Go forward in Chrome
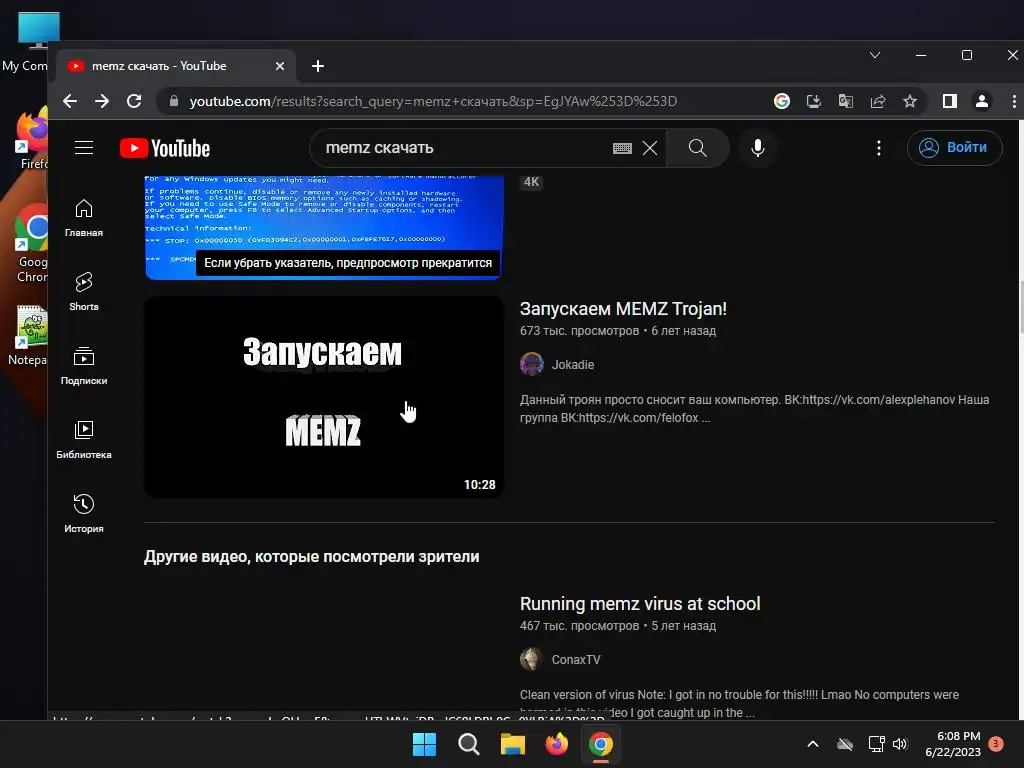 (x=102, y=101)
